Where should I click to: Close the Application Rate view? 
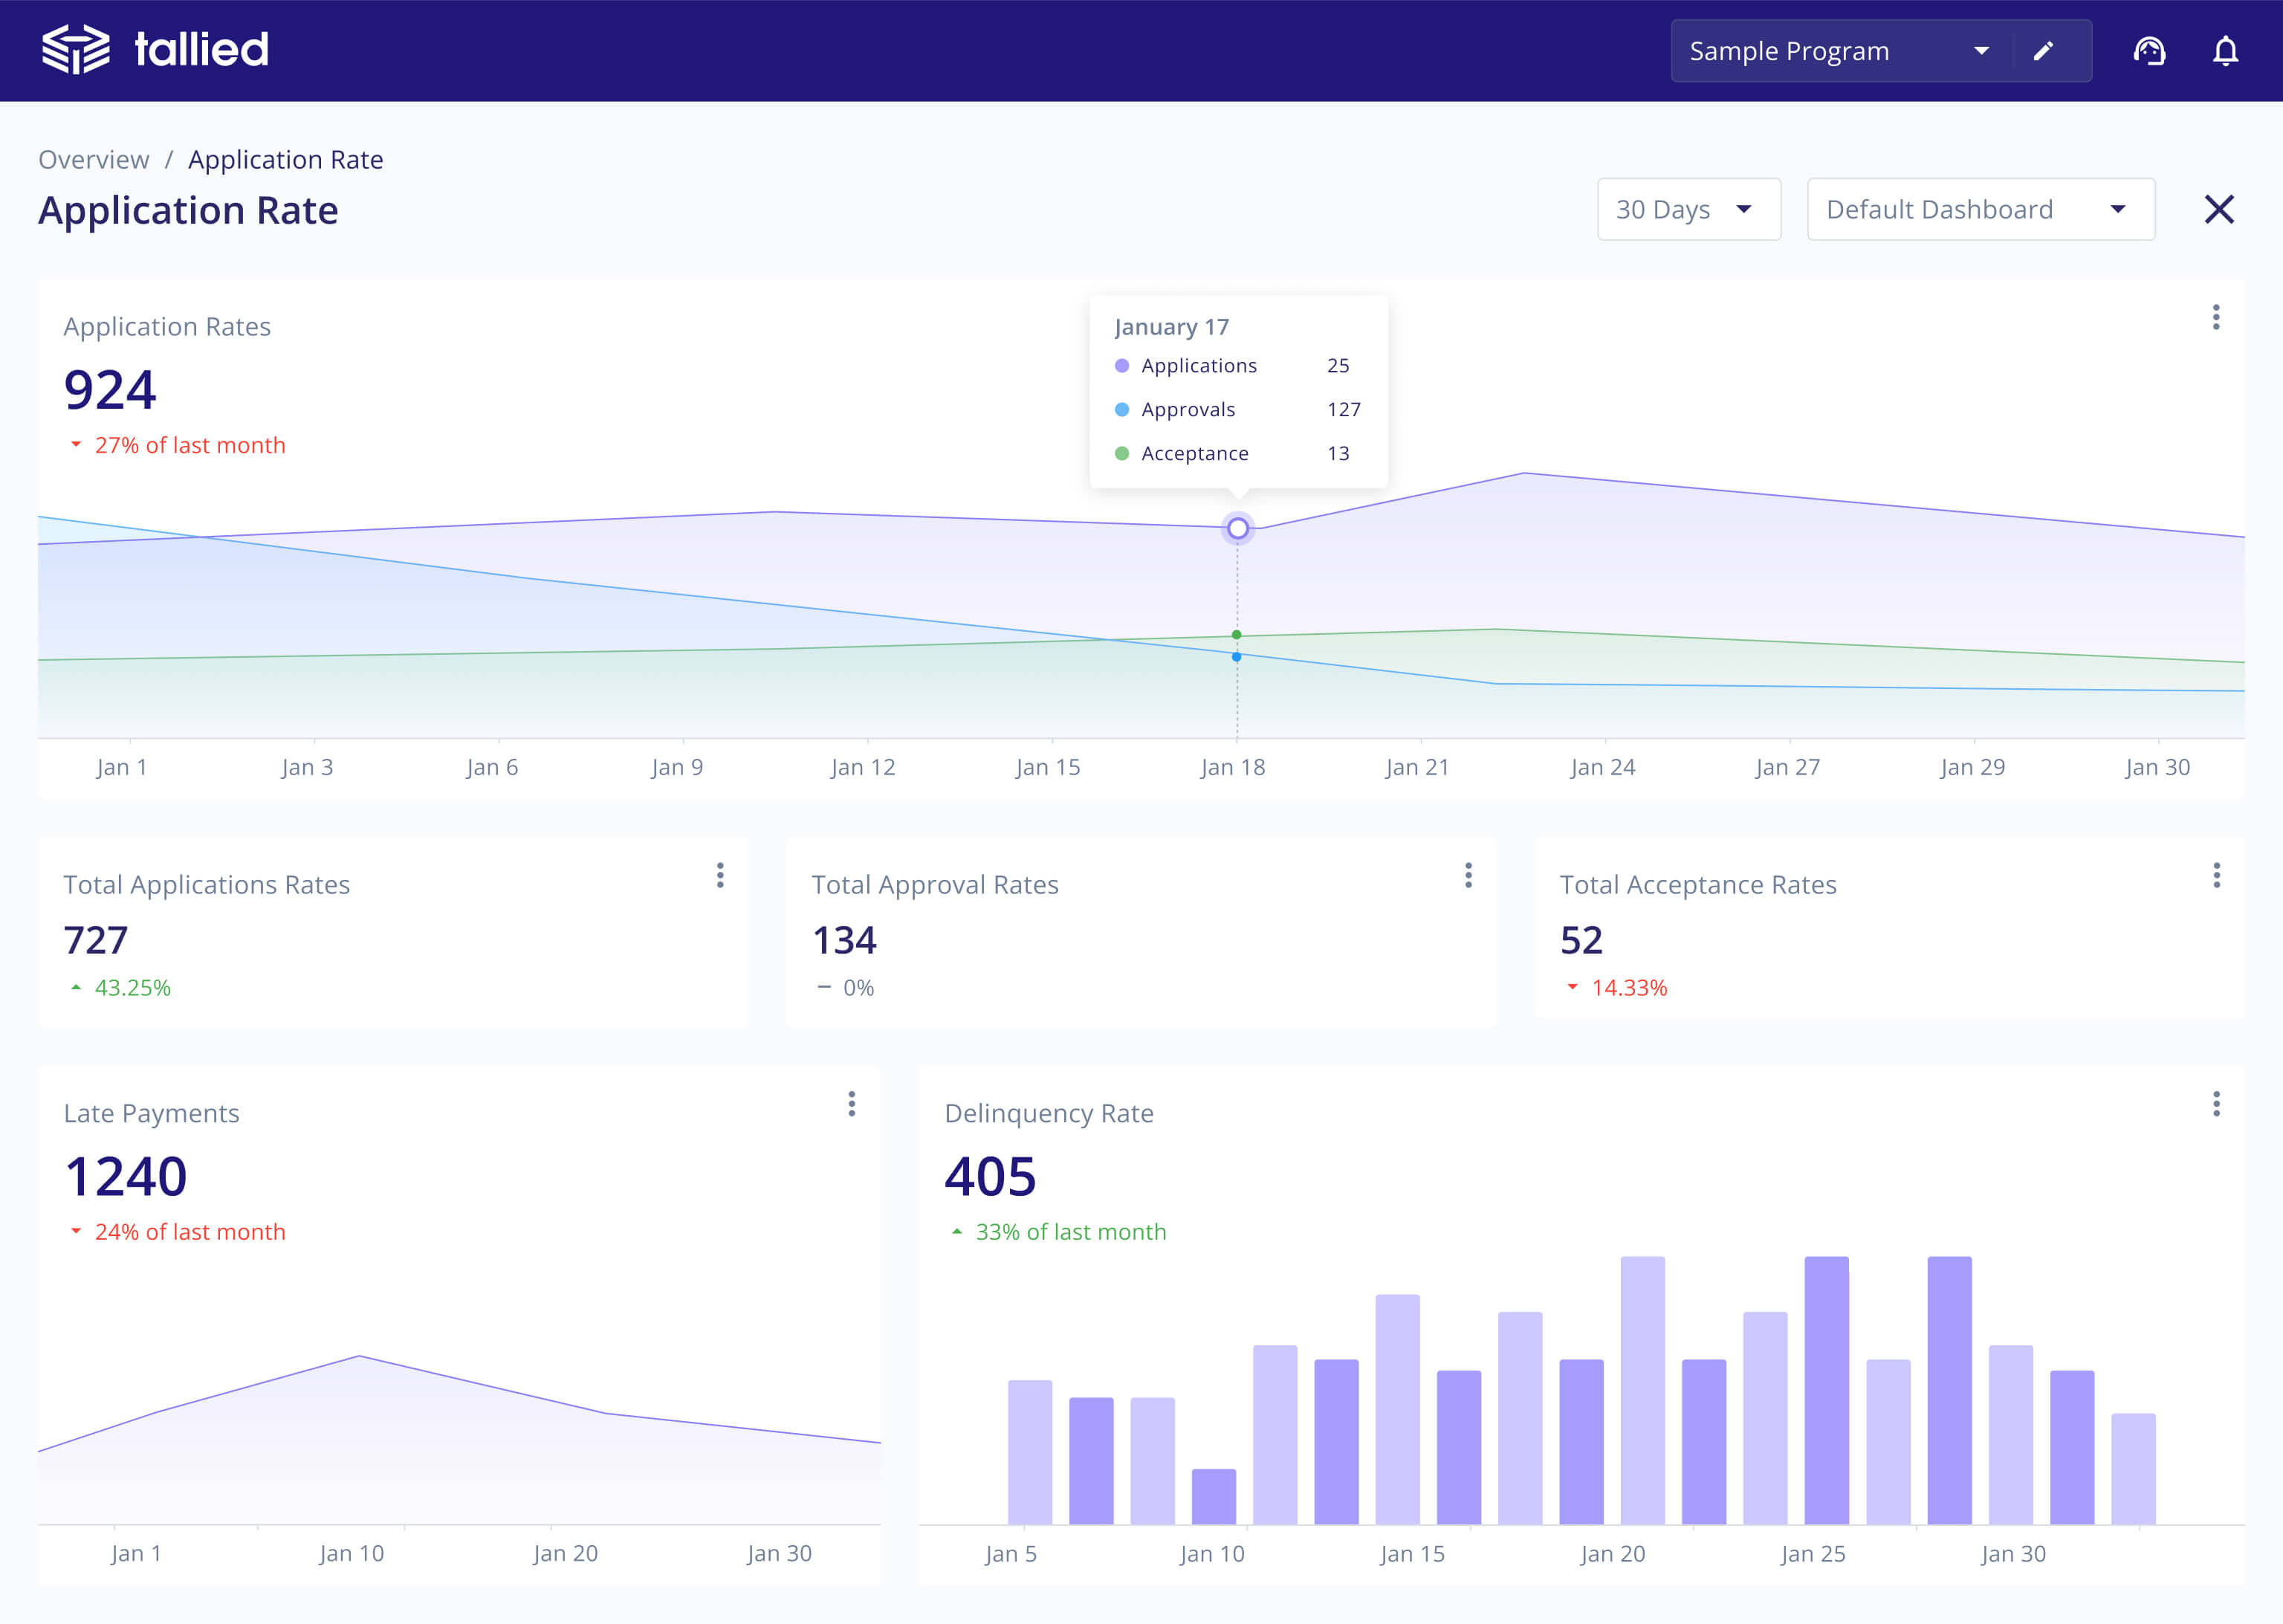(2219, 210)
